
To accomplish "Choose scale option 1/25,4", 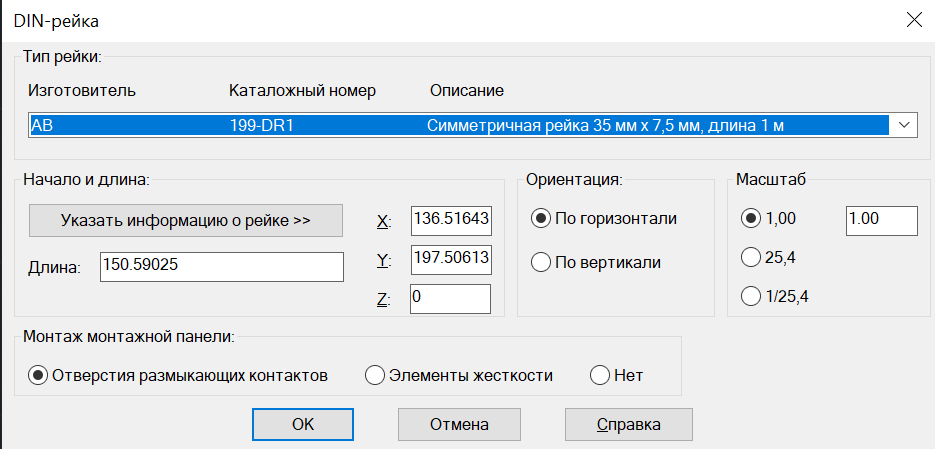I will click(774, 296).
